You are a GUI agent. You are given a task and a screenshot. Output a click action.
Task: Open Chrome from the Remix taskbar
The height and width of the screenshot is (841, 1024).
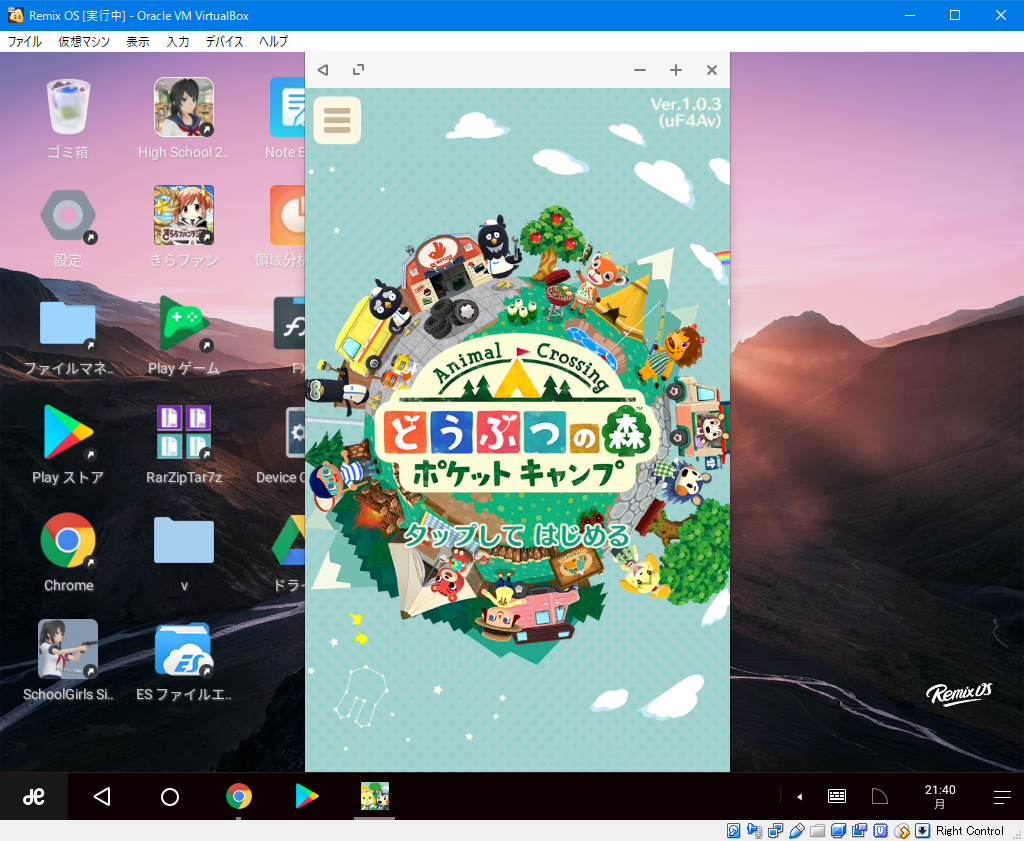[239, 796]
